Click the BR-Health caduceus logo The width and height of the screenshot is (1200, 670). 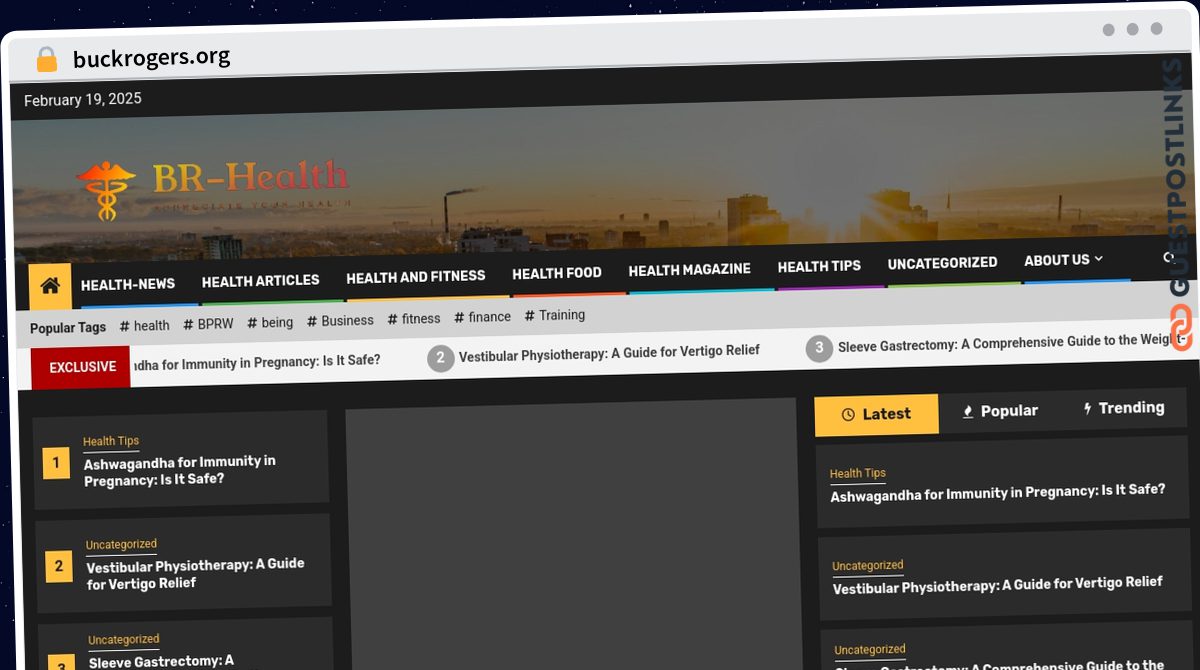click(107, 191)
